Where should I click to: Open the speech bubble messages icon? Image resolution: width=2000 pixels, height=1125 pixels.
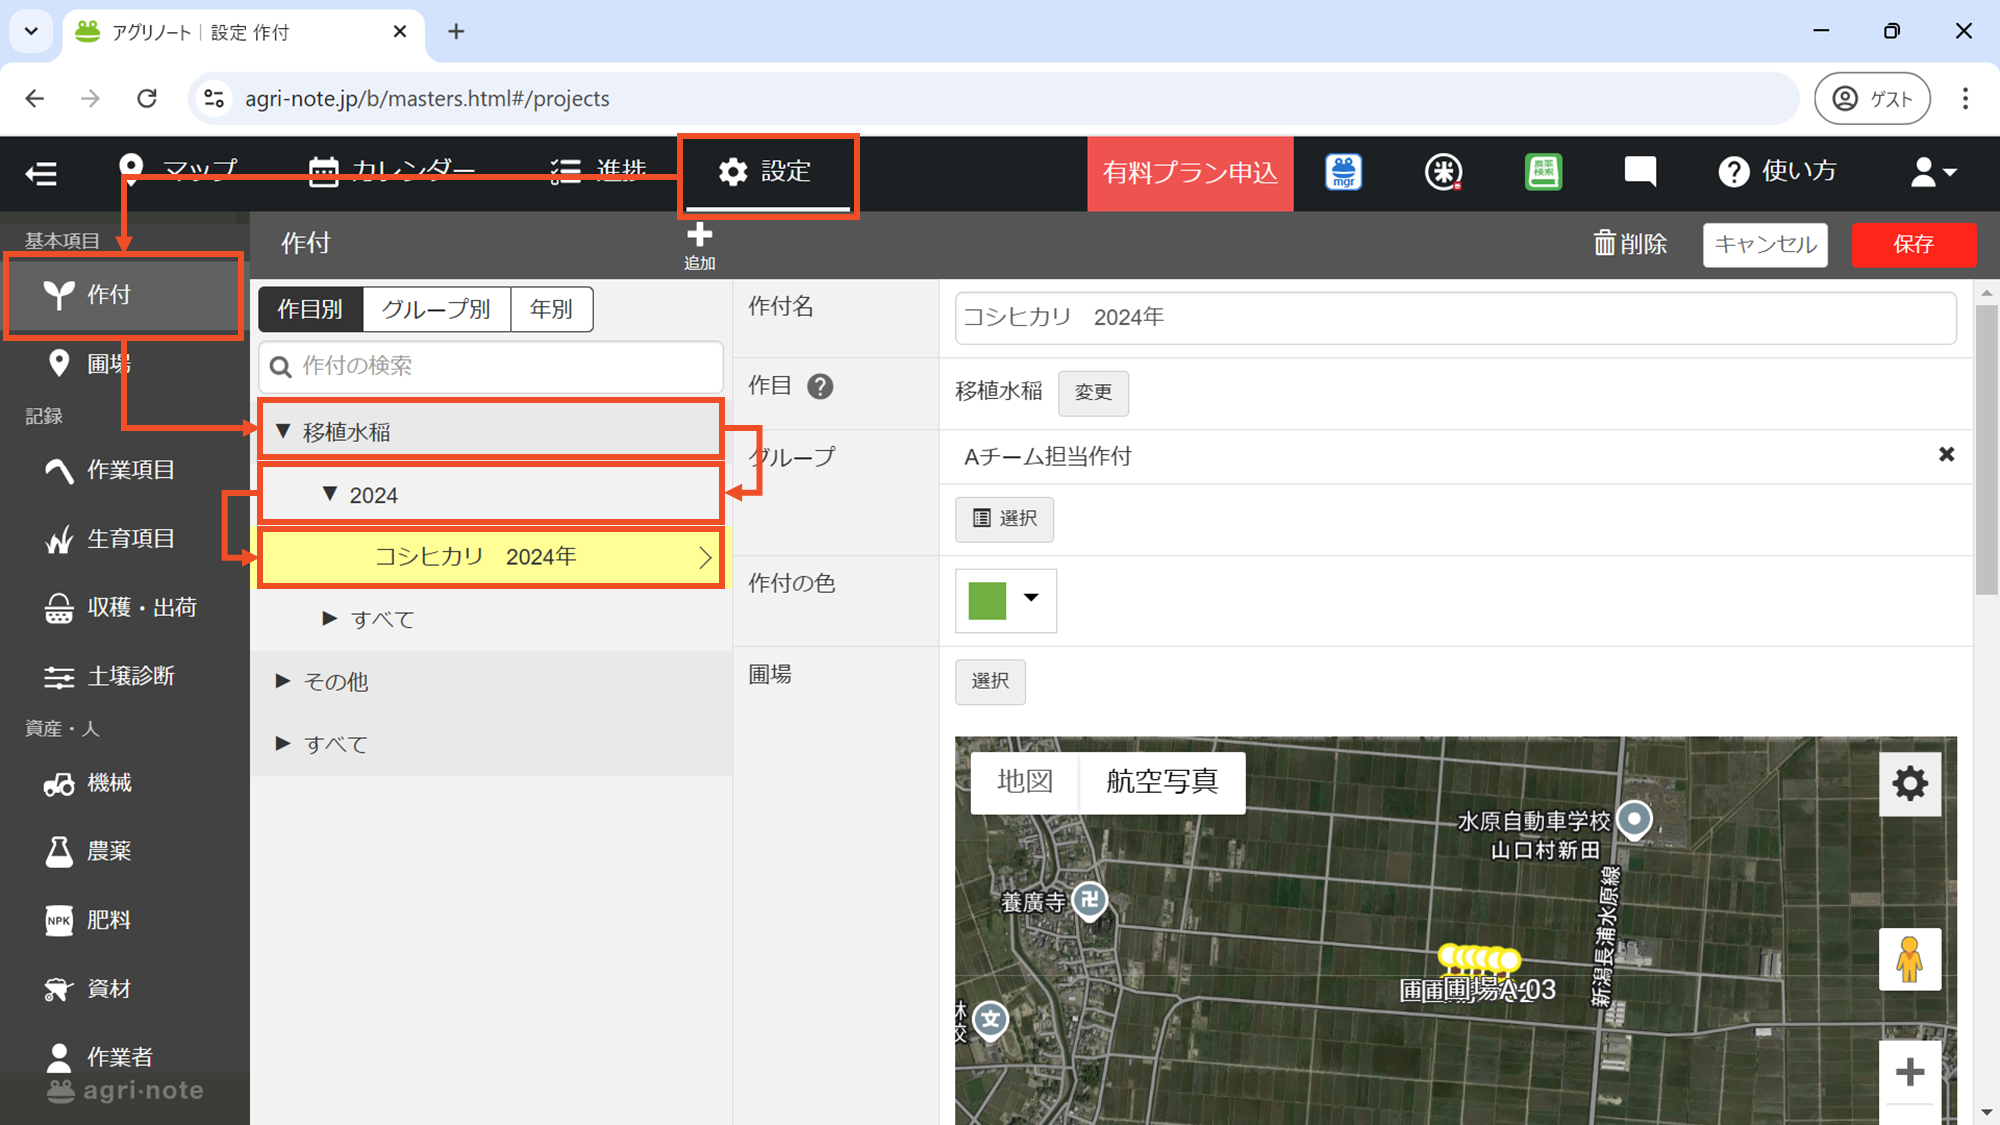coord(1640,171)
